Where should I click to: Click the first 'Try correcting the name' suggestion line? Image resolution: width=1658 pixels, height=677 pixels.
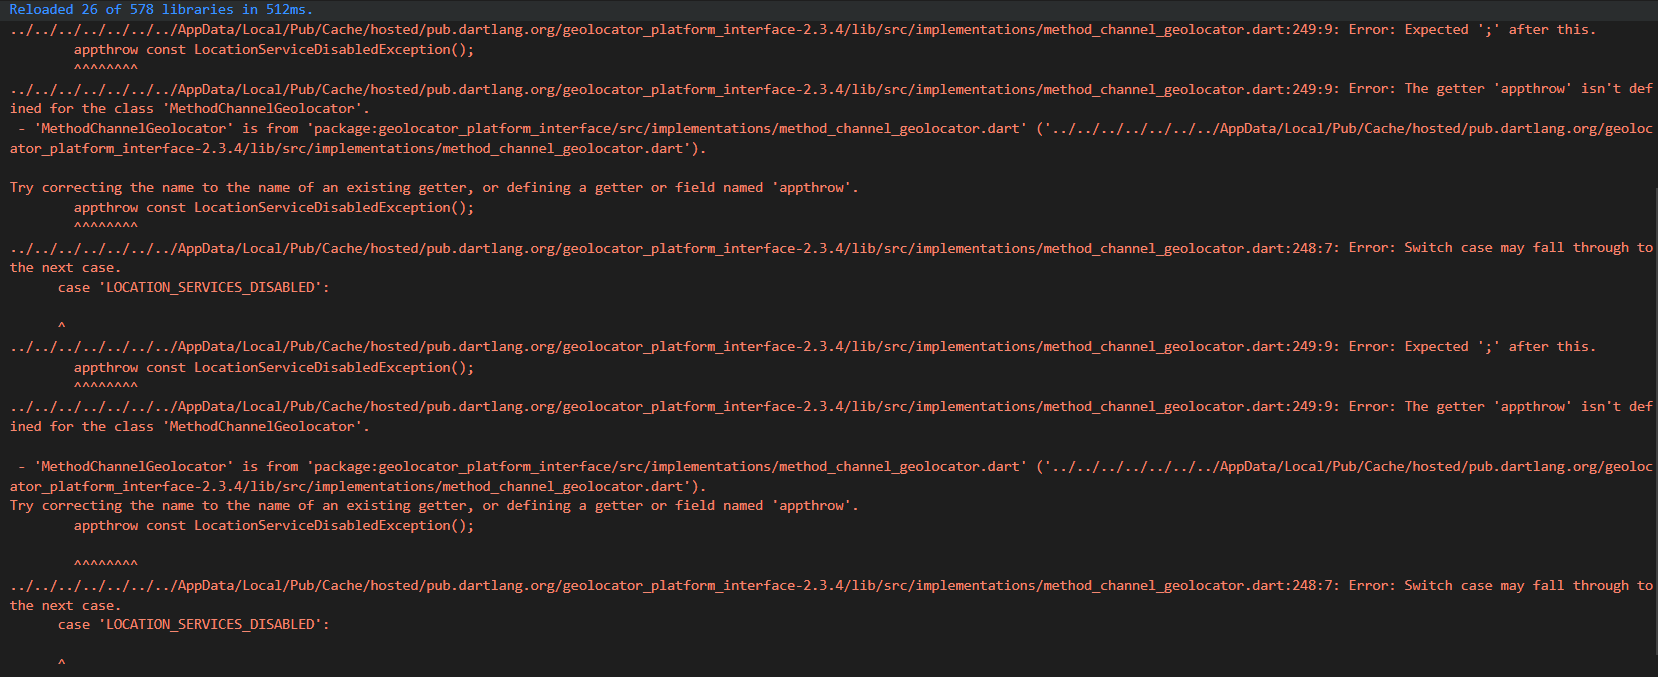[434, 188]
